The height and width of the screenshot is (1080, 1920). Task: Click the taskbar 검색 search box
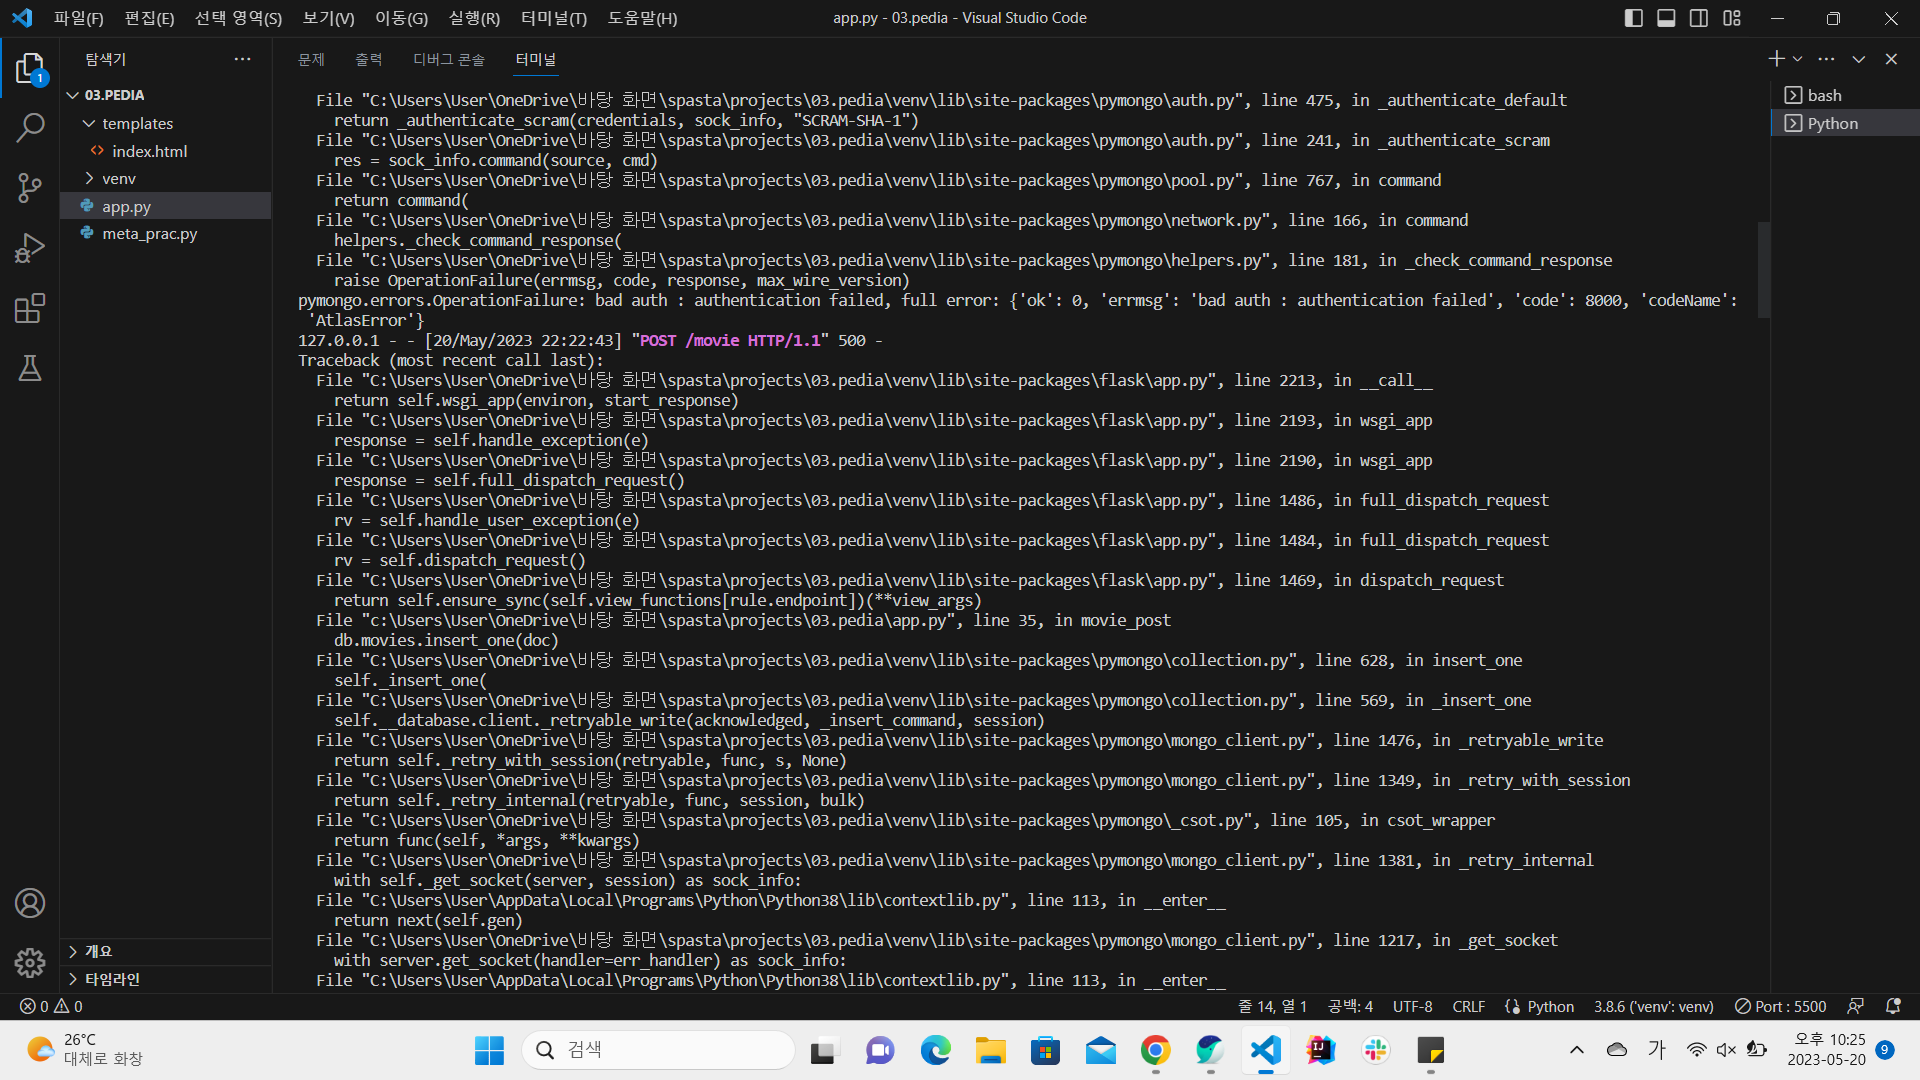658,1050
